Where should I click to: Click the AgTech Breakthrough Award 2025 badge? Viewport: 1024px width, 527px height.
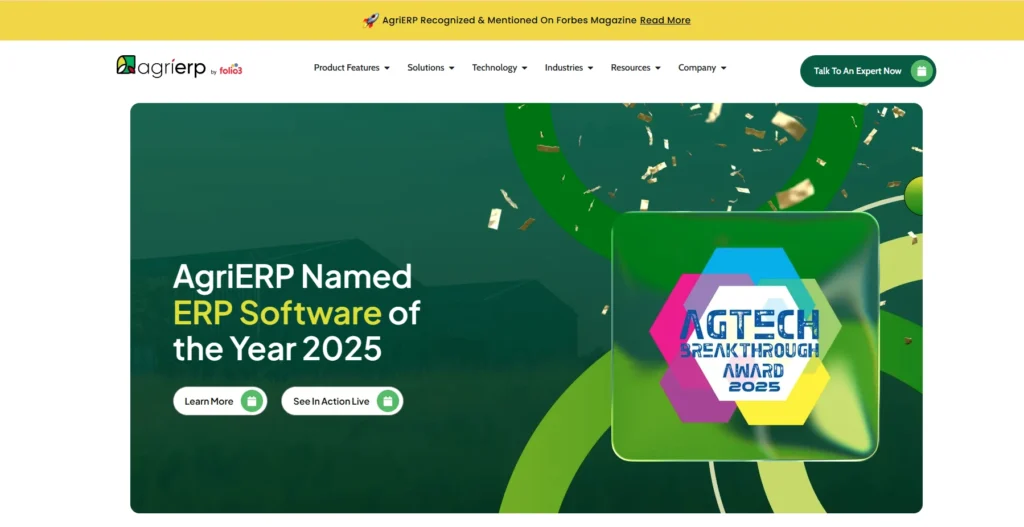pyautogui.click(x=745, y=336)
